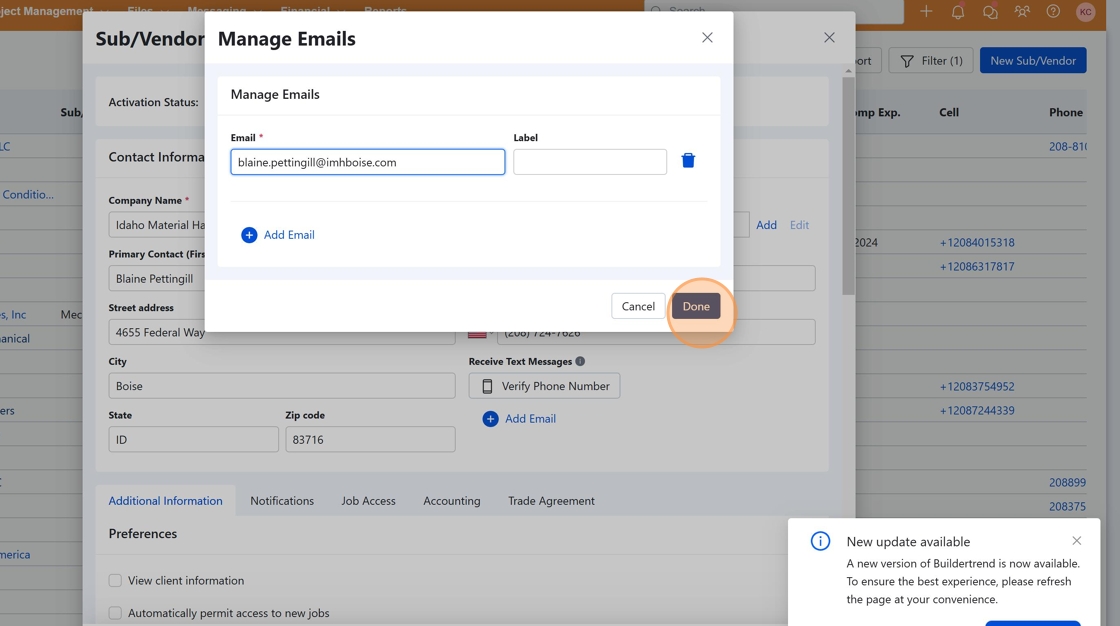Delete the email entry with trash icon

point(688,161)
